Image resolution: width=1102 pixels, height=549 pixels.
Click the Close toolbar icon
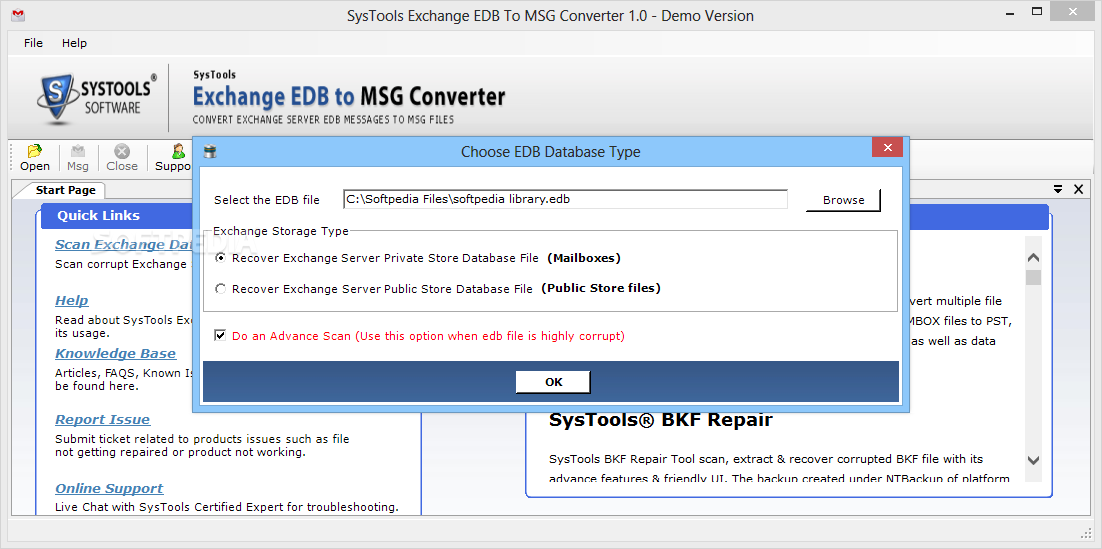point(122,157)
